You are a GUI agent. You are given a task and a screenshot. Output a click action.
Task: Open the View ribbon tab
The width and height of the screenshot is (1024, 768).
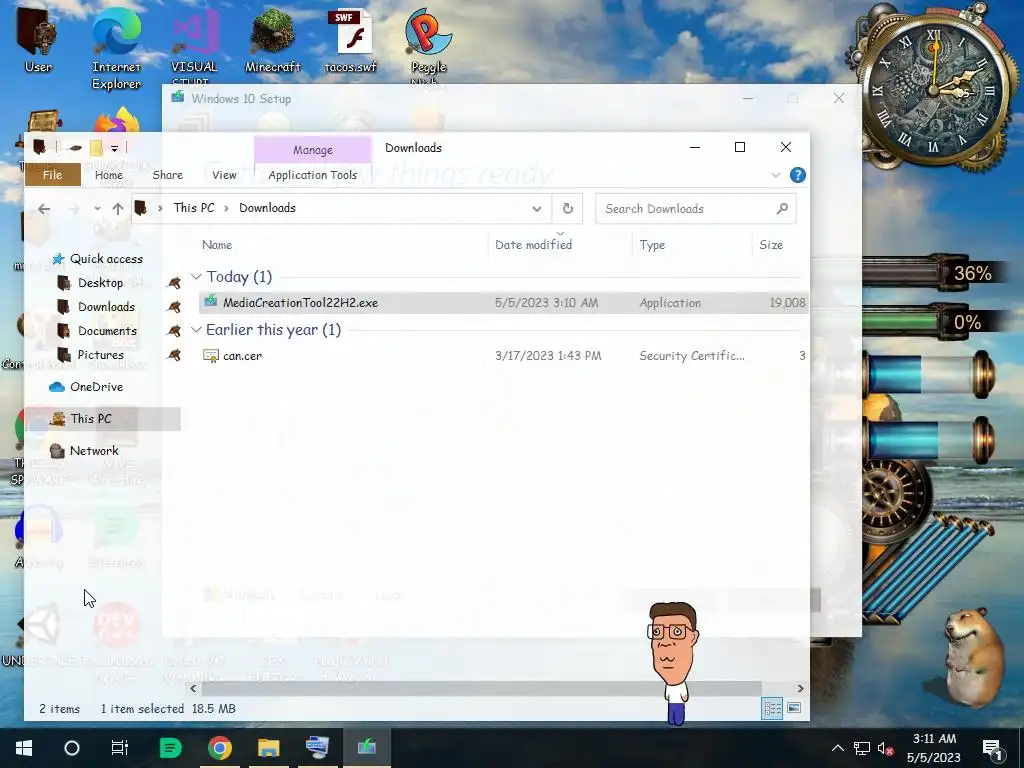[x=224, y=175]
